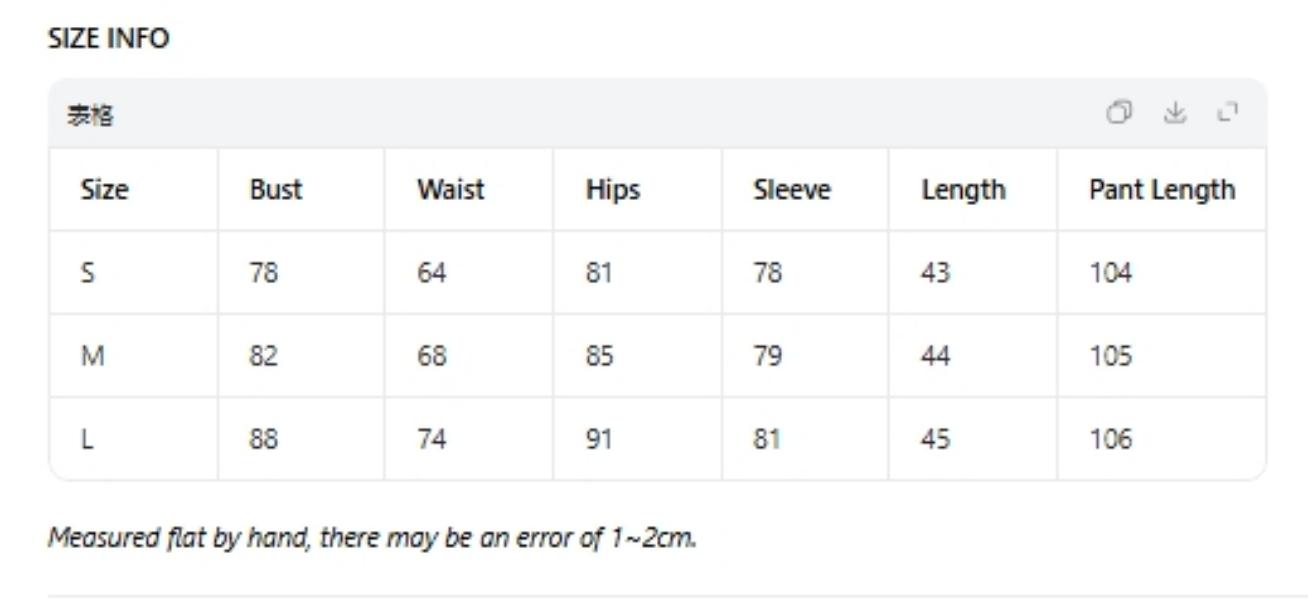Click the pant length value 104
This screenshot has width=1308, height=600.
click(x=1110, y=273)
